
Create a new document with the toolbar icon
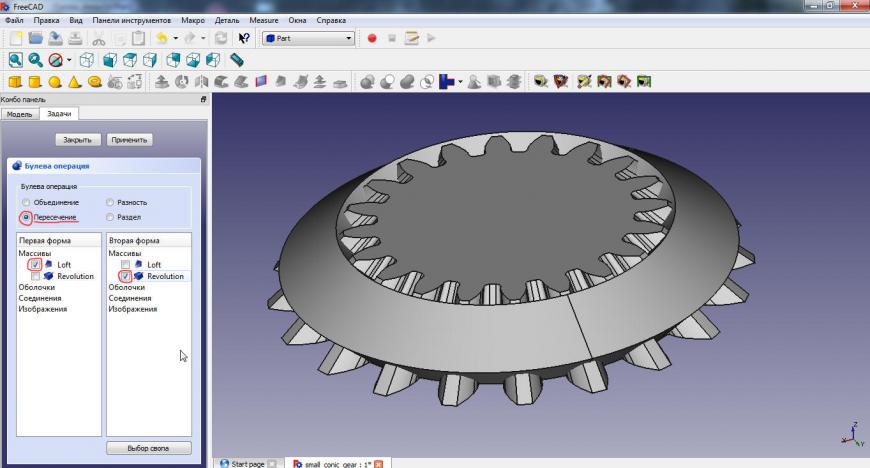click(16, 38)
